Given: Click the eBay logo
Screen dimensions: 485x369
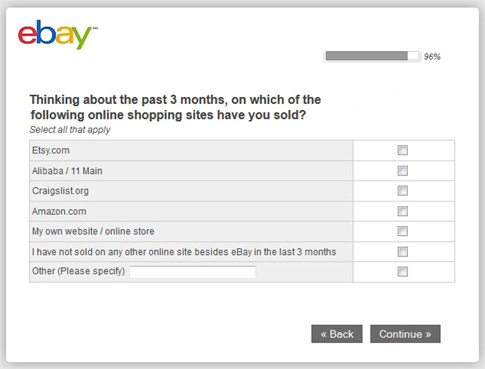Looking at the screenshot, I should point(55,34).
